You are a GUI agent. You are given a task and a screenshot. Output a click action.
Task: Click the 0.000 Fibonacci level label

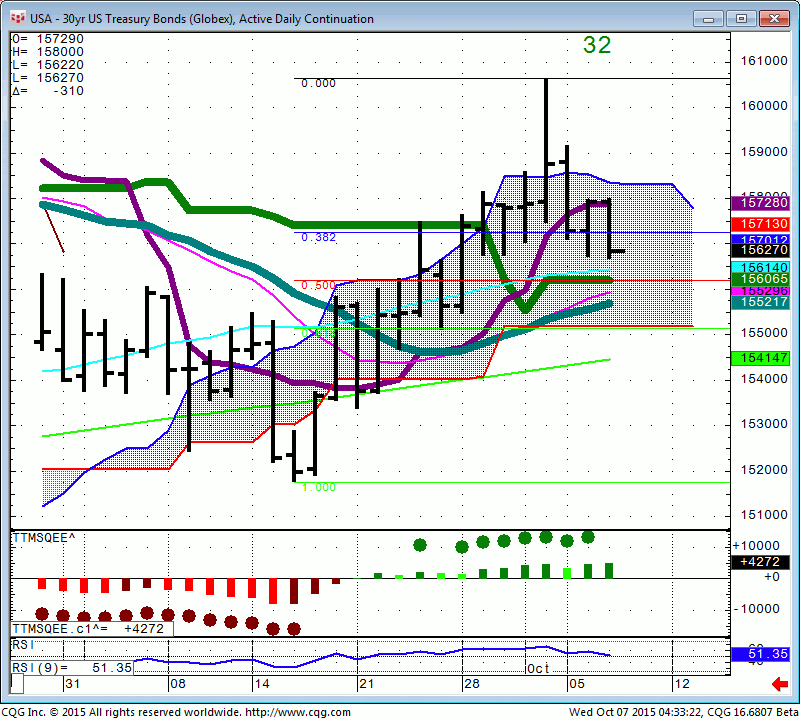[318, 83]
